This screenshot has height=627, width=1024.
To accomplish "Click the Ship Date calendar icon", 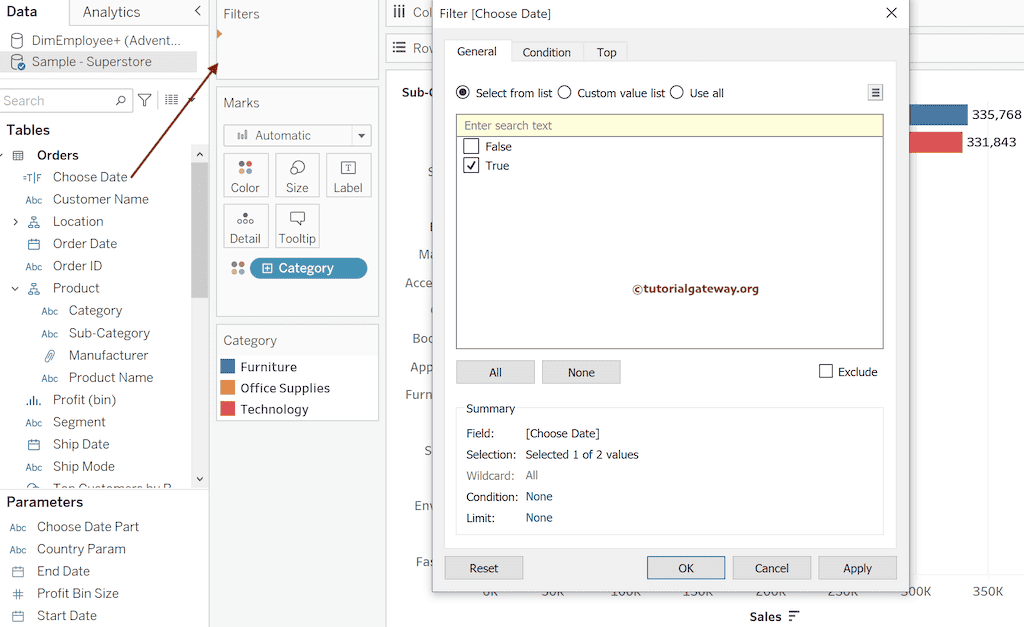I will click(x=34, y=445).
